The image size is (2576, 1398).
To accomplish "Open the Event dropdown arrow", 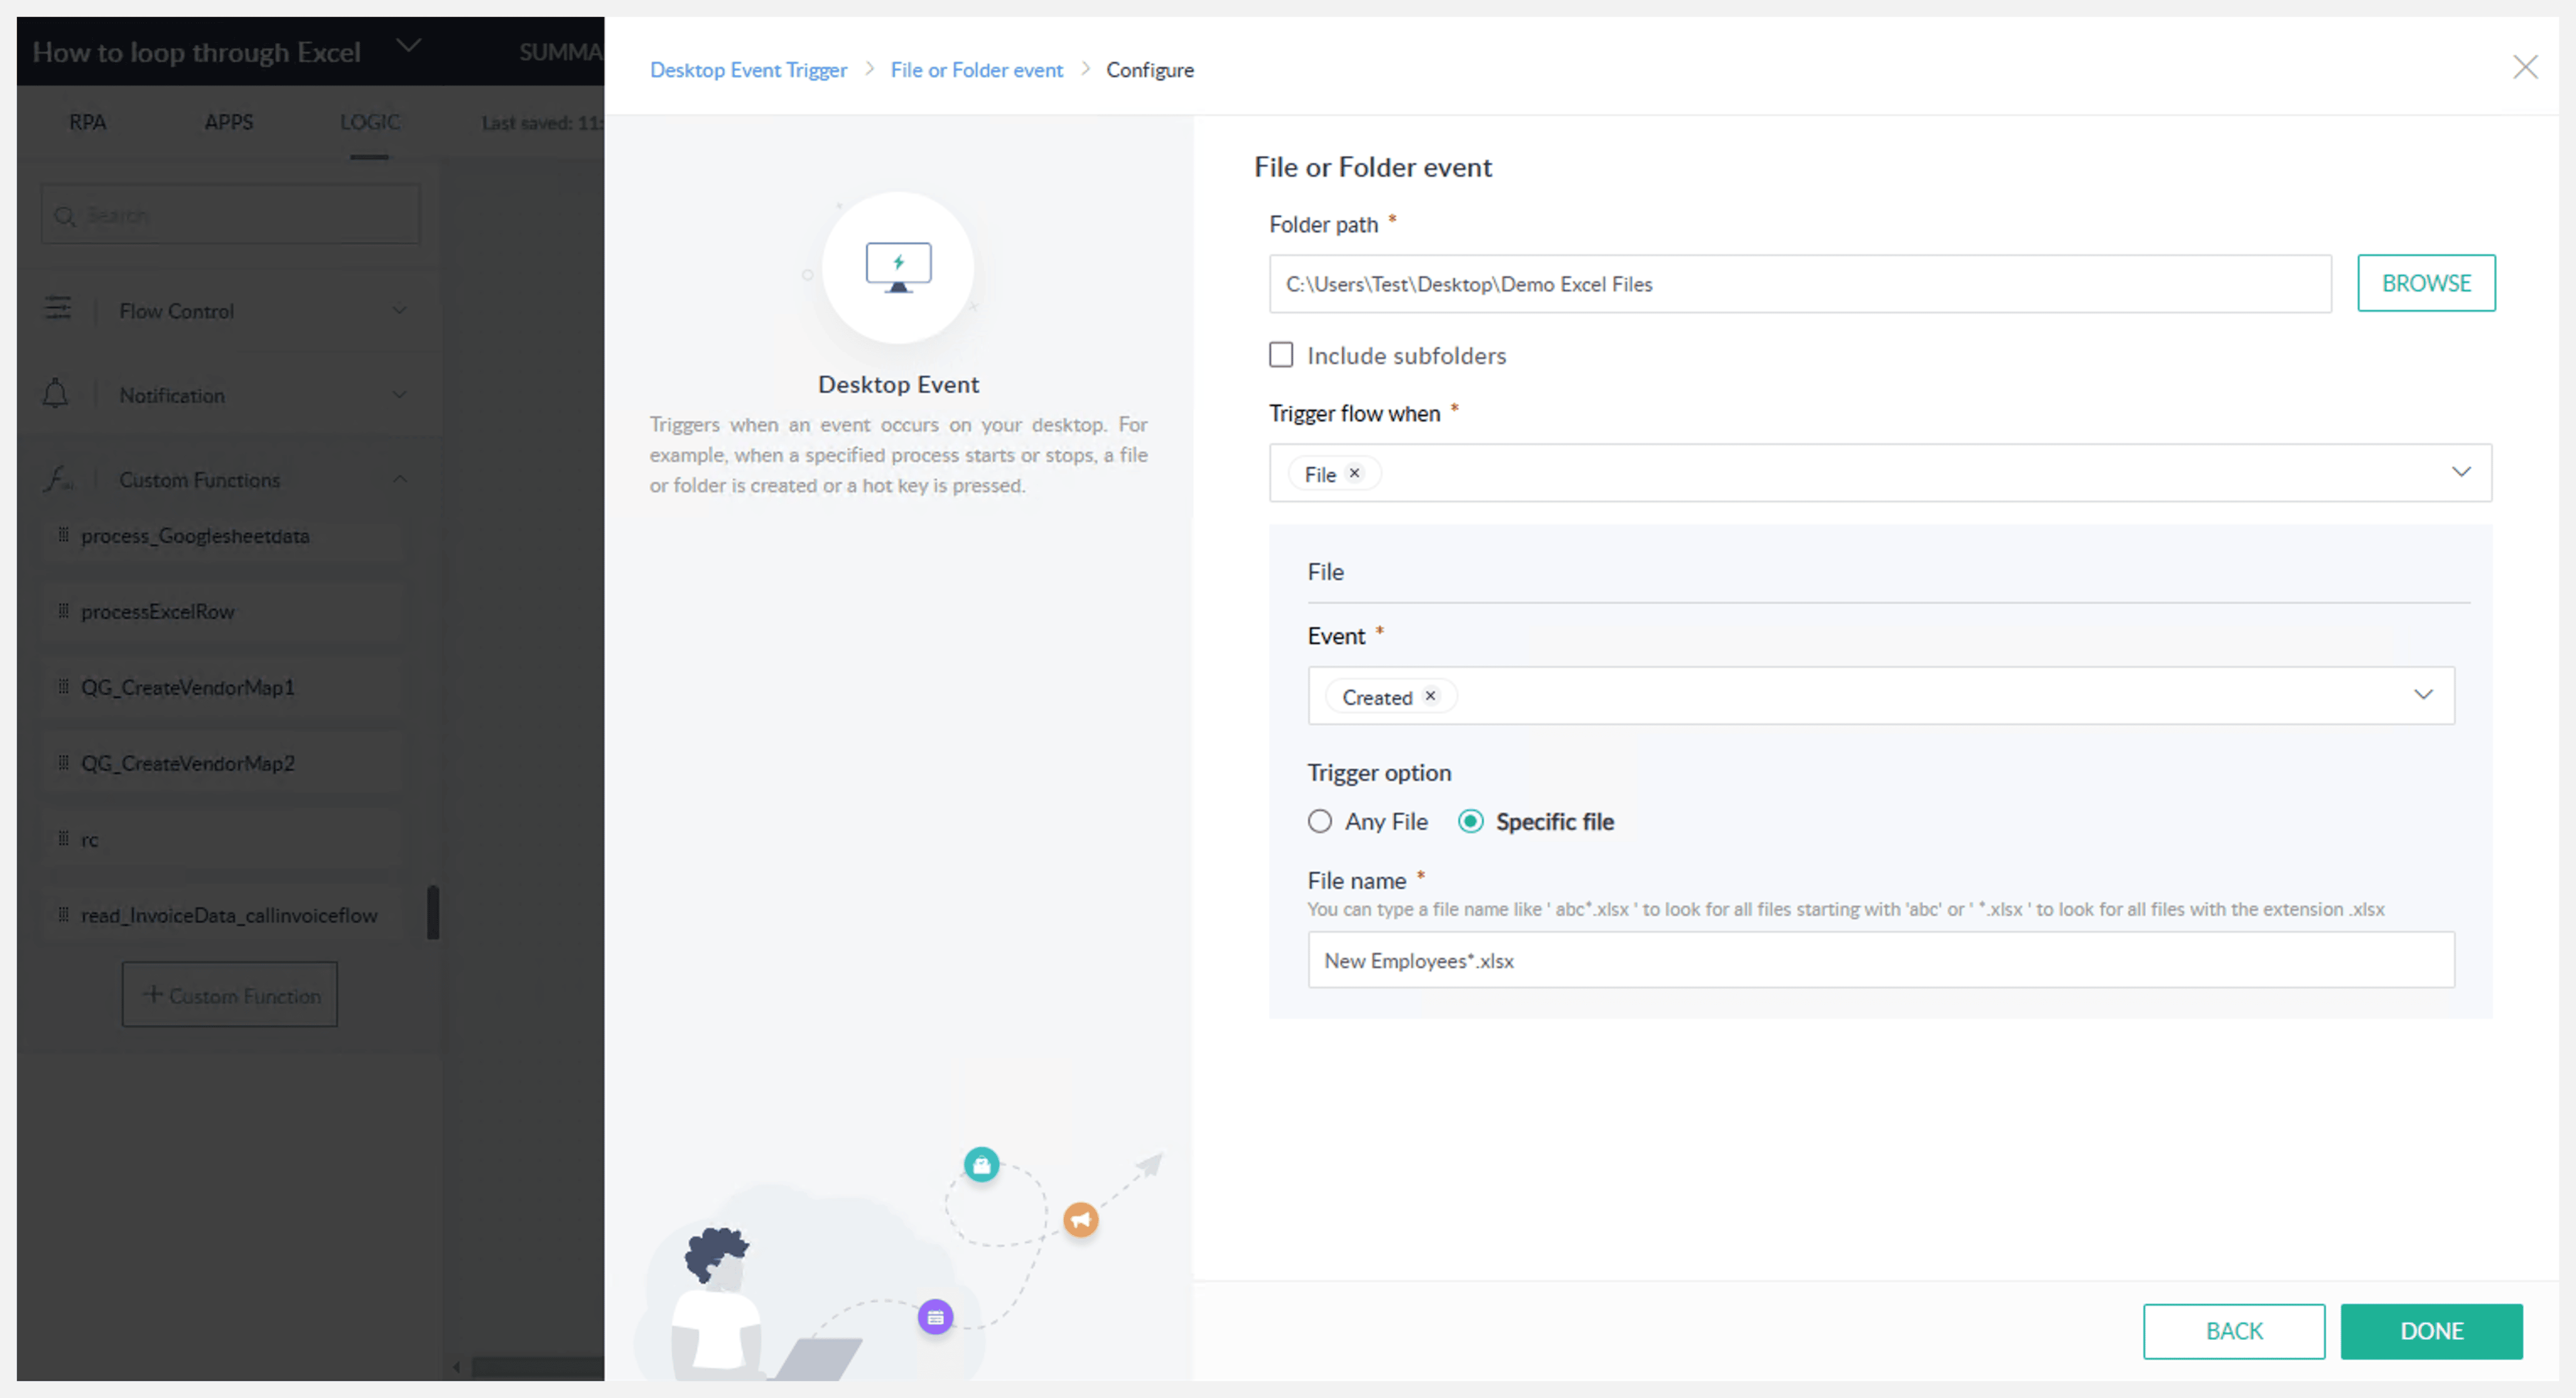I will coord(2423,695).
